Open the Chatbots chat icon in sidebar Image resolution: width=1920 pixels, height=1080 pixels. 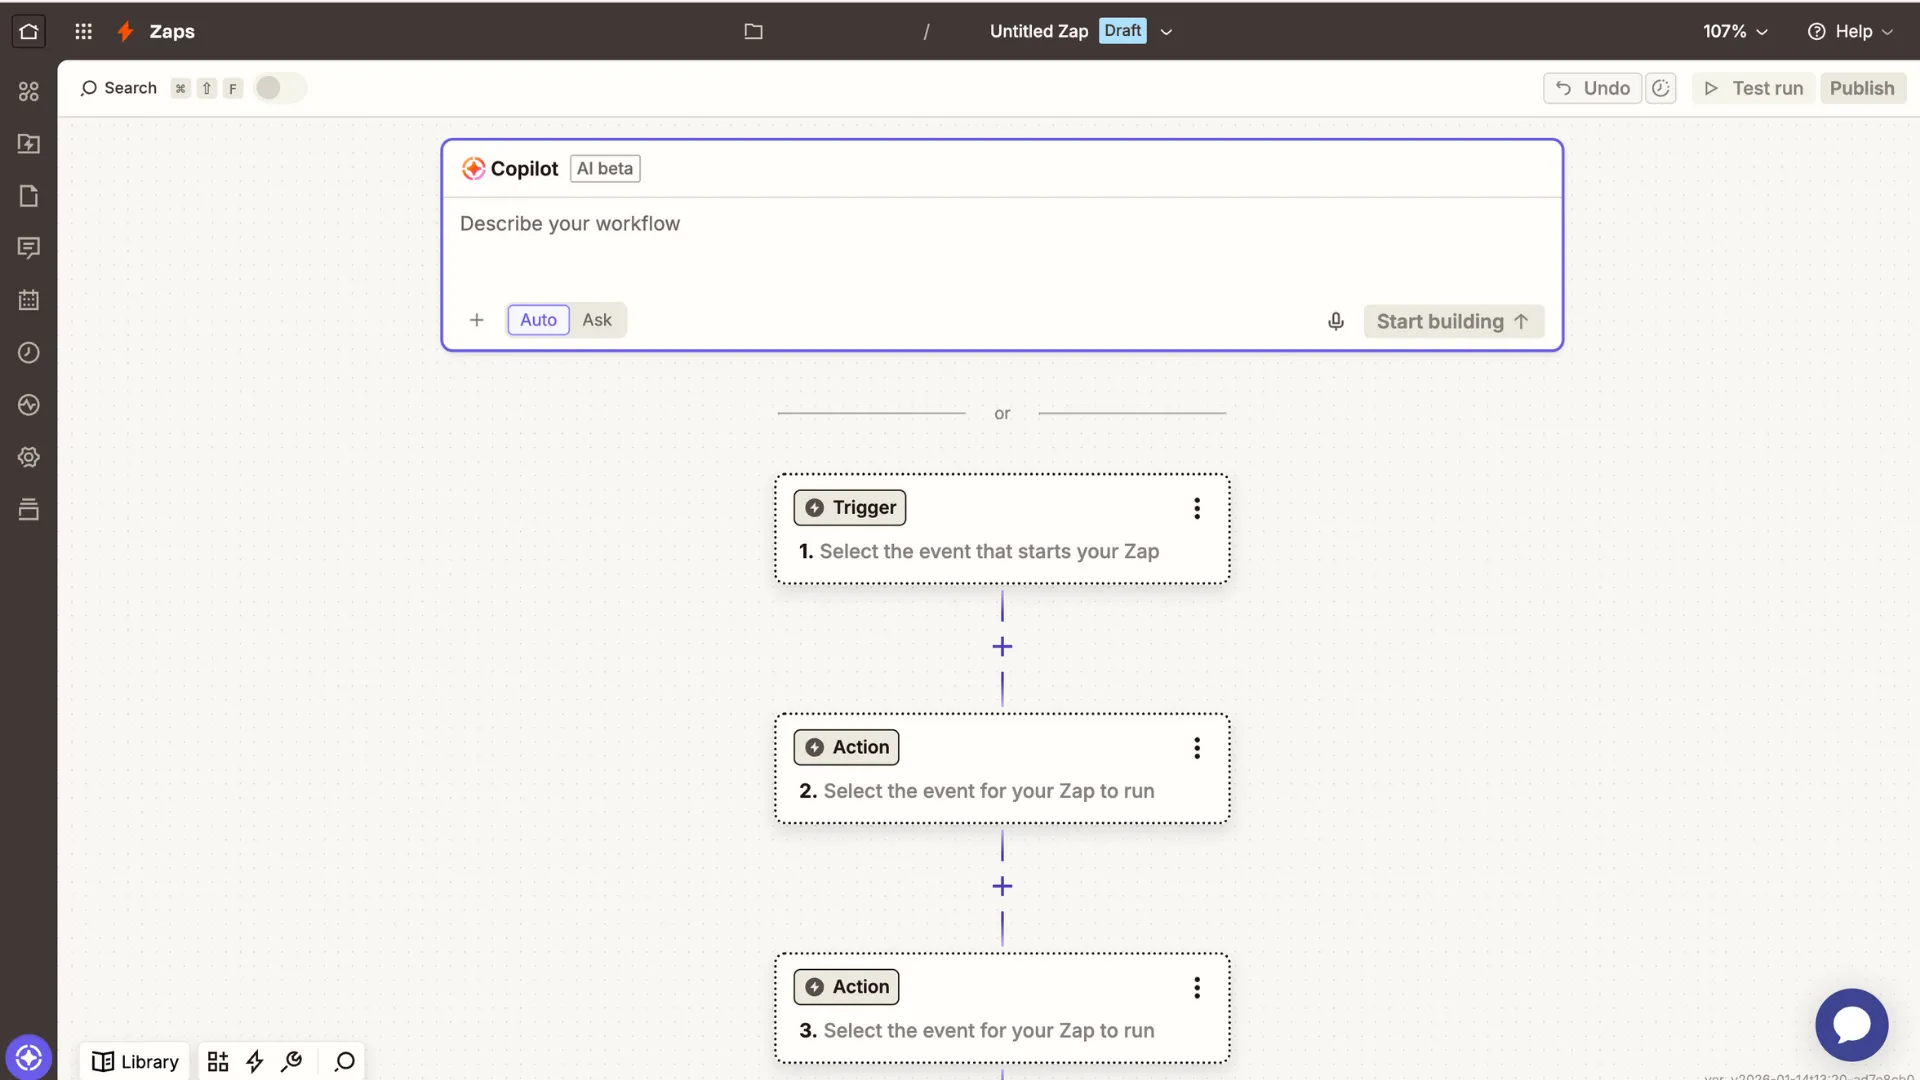tap(28, 248)
